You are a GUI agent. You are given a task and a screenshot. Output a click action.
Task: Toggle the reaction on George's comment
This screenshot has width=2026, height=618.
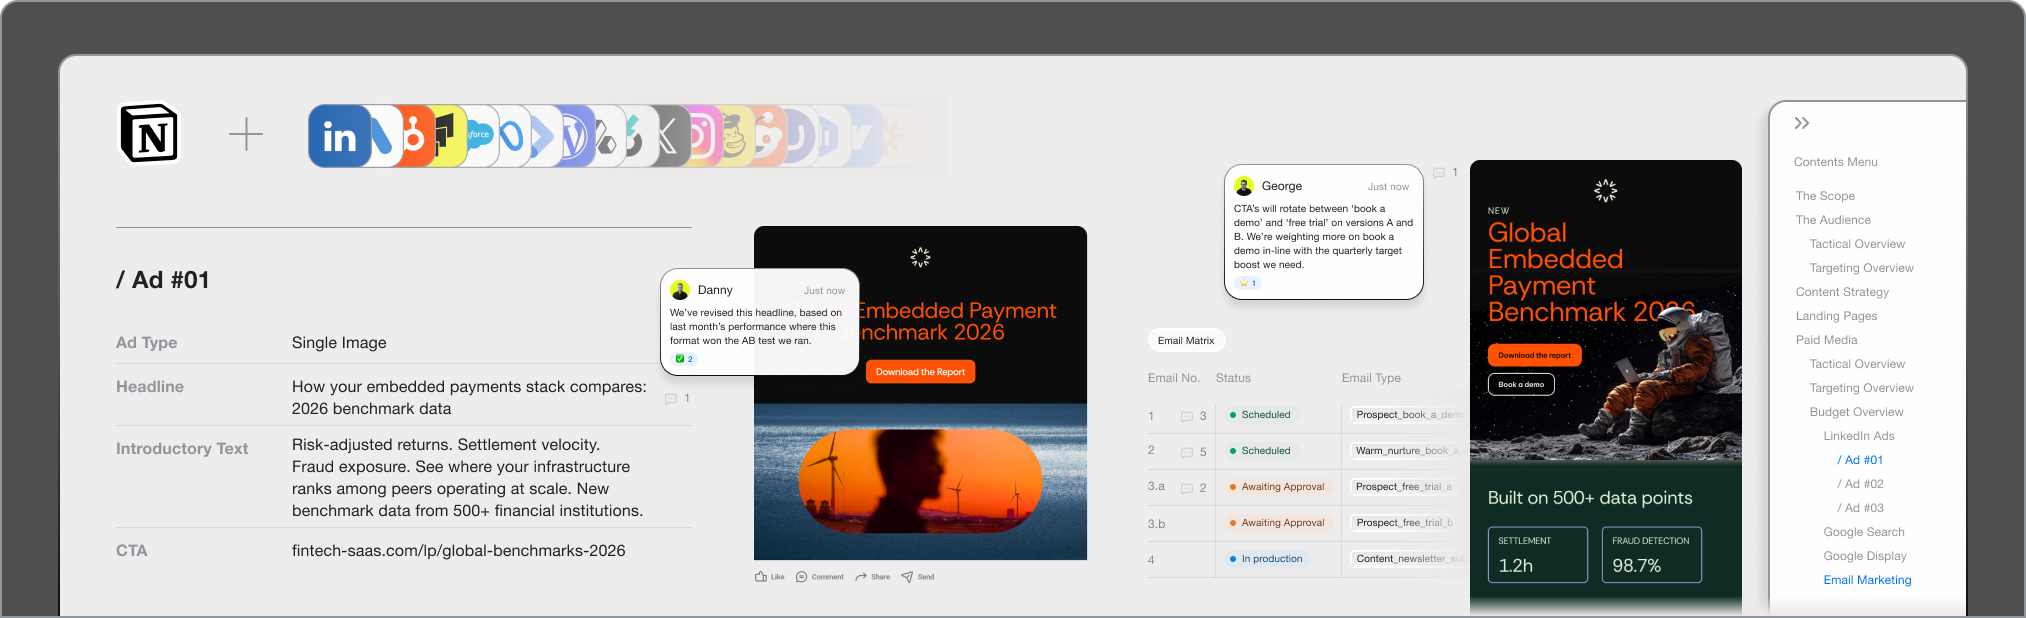1247,283
